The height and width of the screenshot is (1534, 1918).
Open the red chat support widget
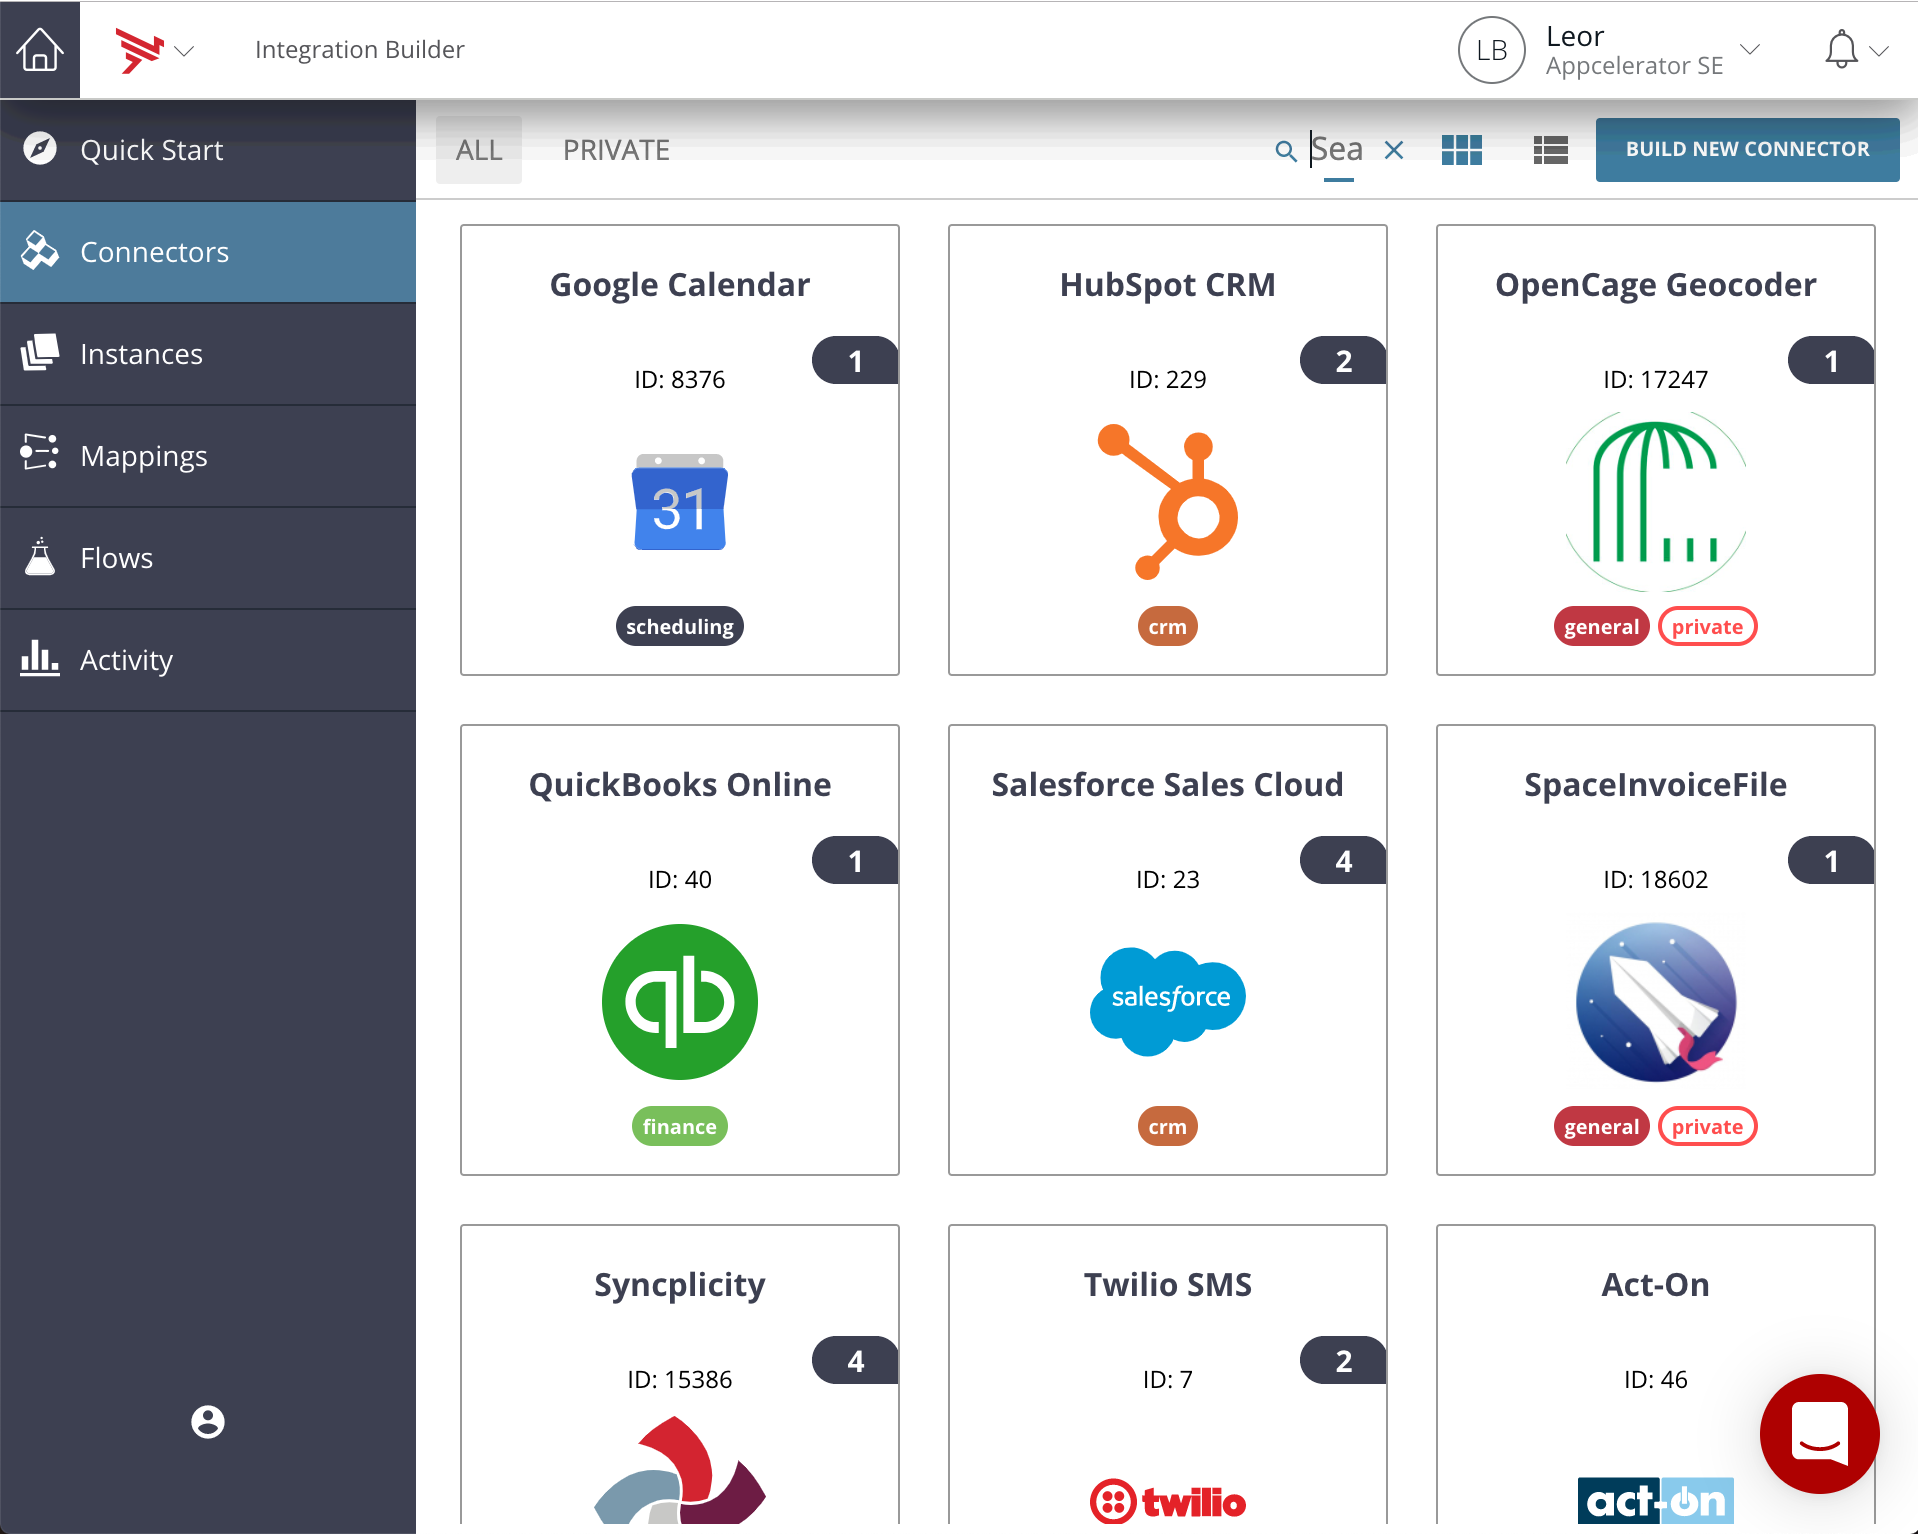1819,1433
